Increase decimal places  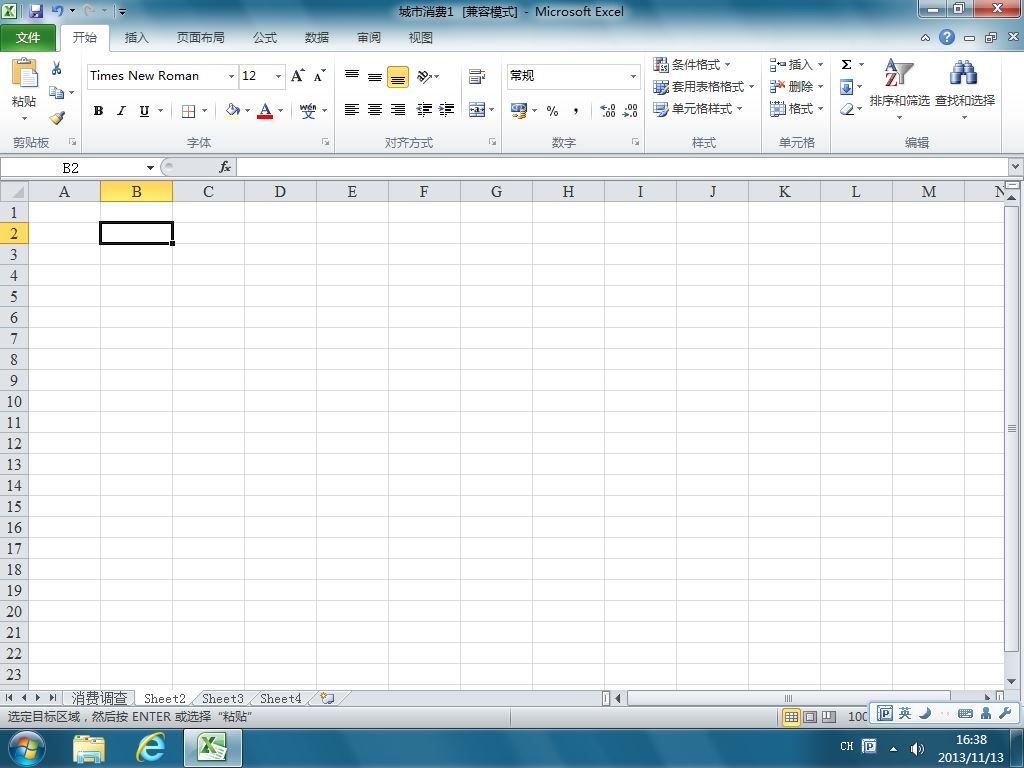pos(607,111)
